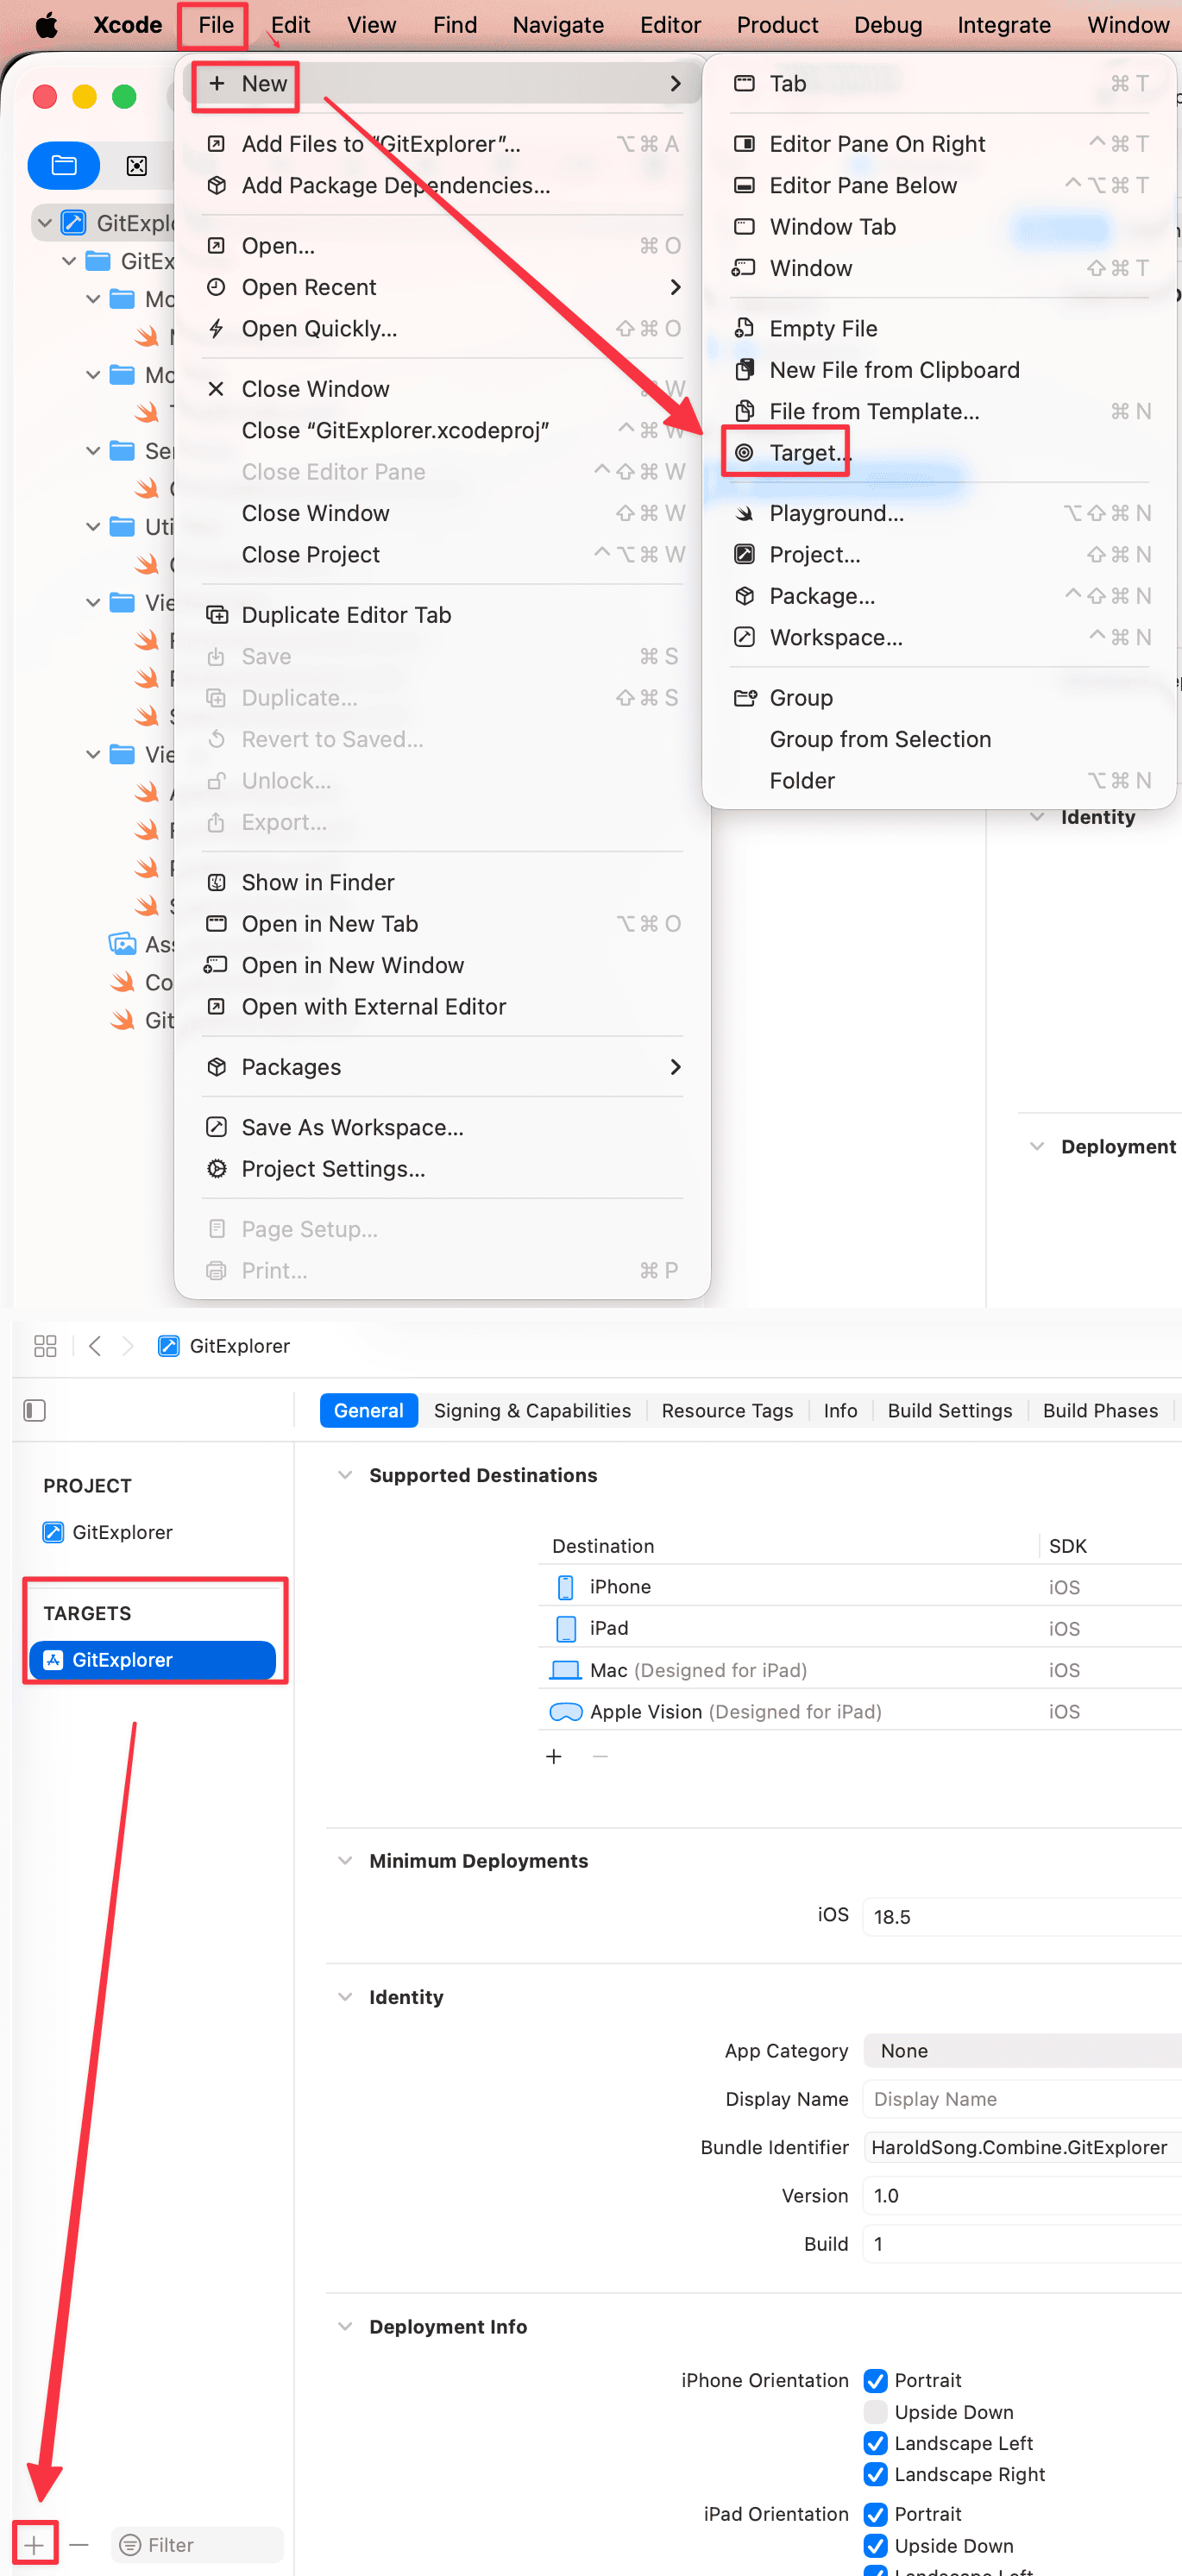Switch to Resource Tags tab
1182x2576 pixels.
(727, 1410)
